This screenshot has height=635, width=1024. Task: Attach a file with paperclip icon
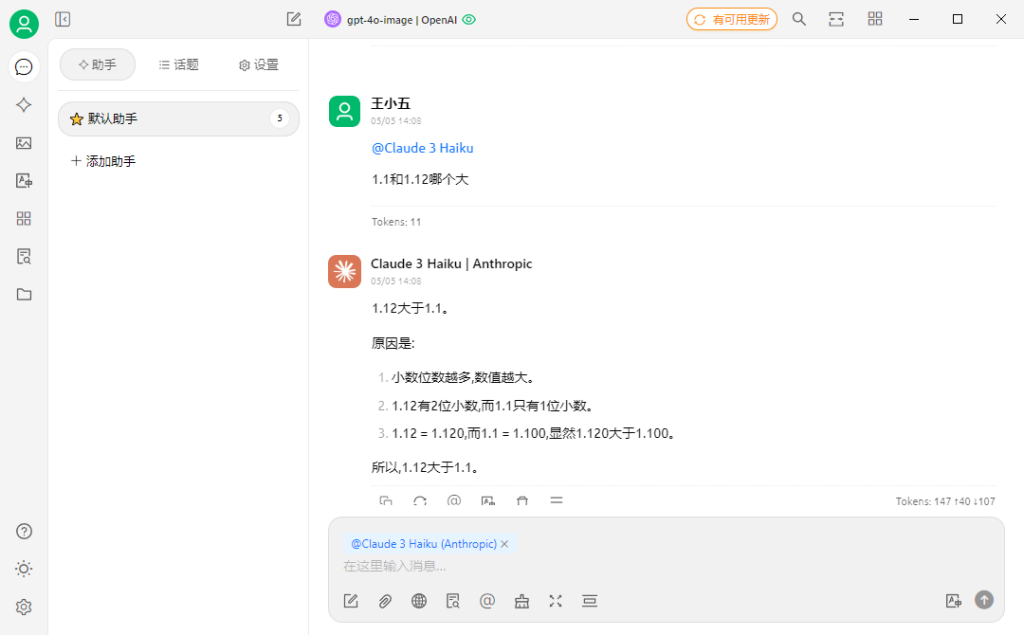[385, 601]
